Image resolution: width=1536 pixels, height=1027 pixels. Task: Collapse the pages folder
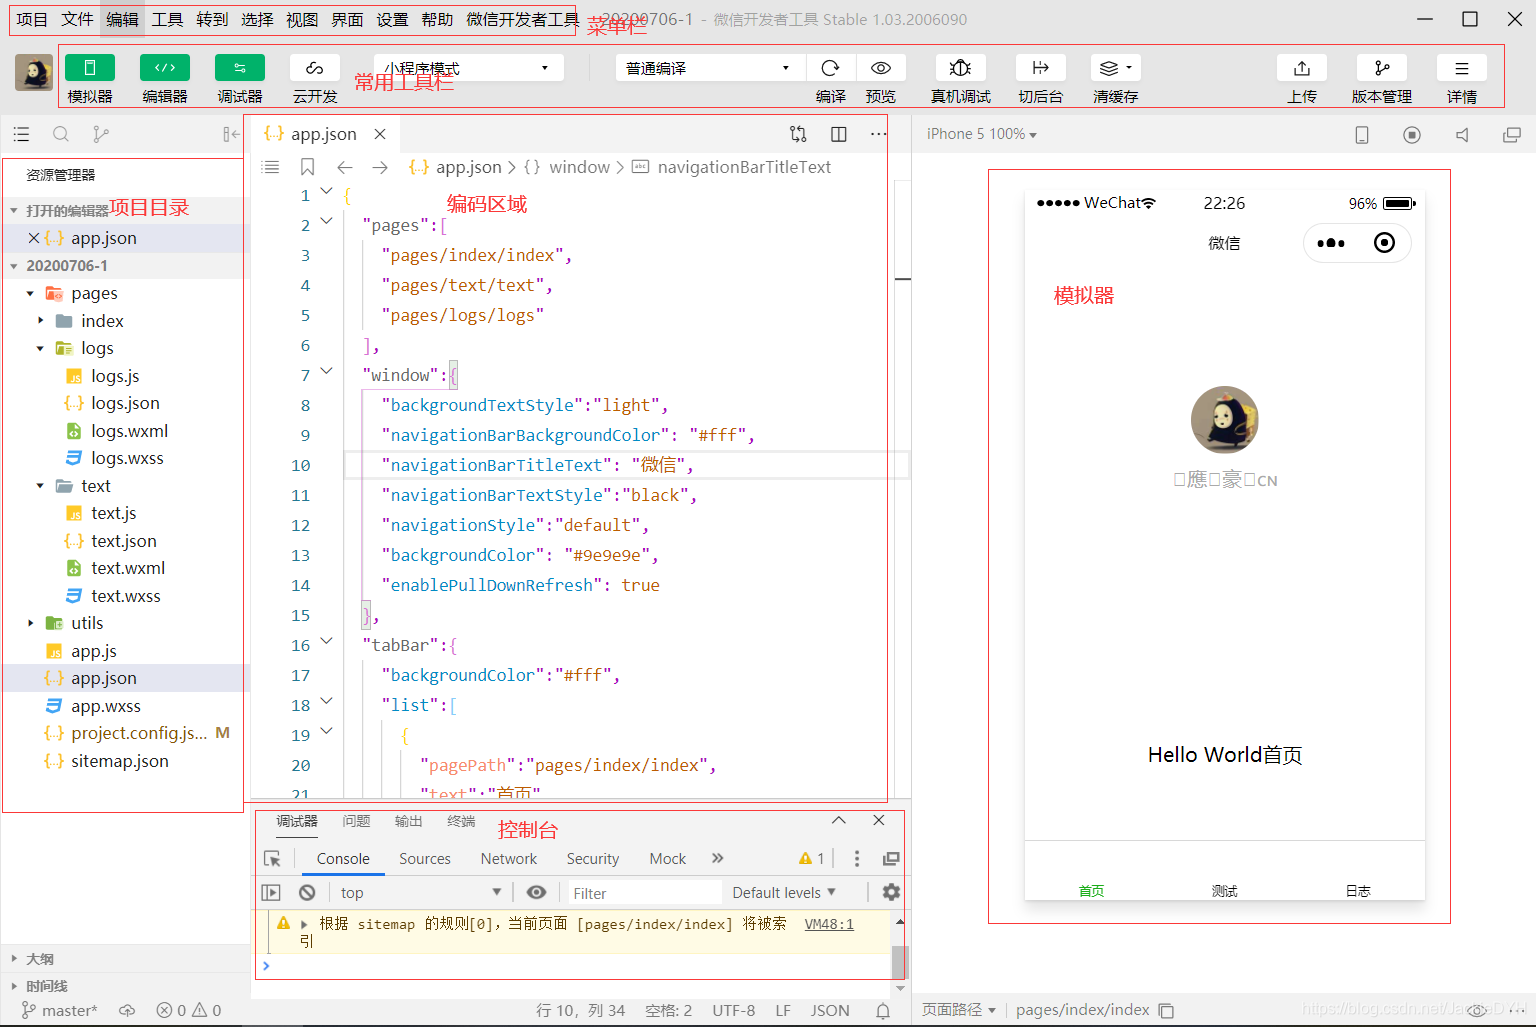point(30,294)
